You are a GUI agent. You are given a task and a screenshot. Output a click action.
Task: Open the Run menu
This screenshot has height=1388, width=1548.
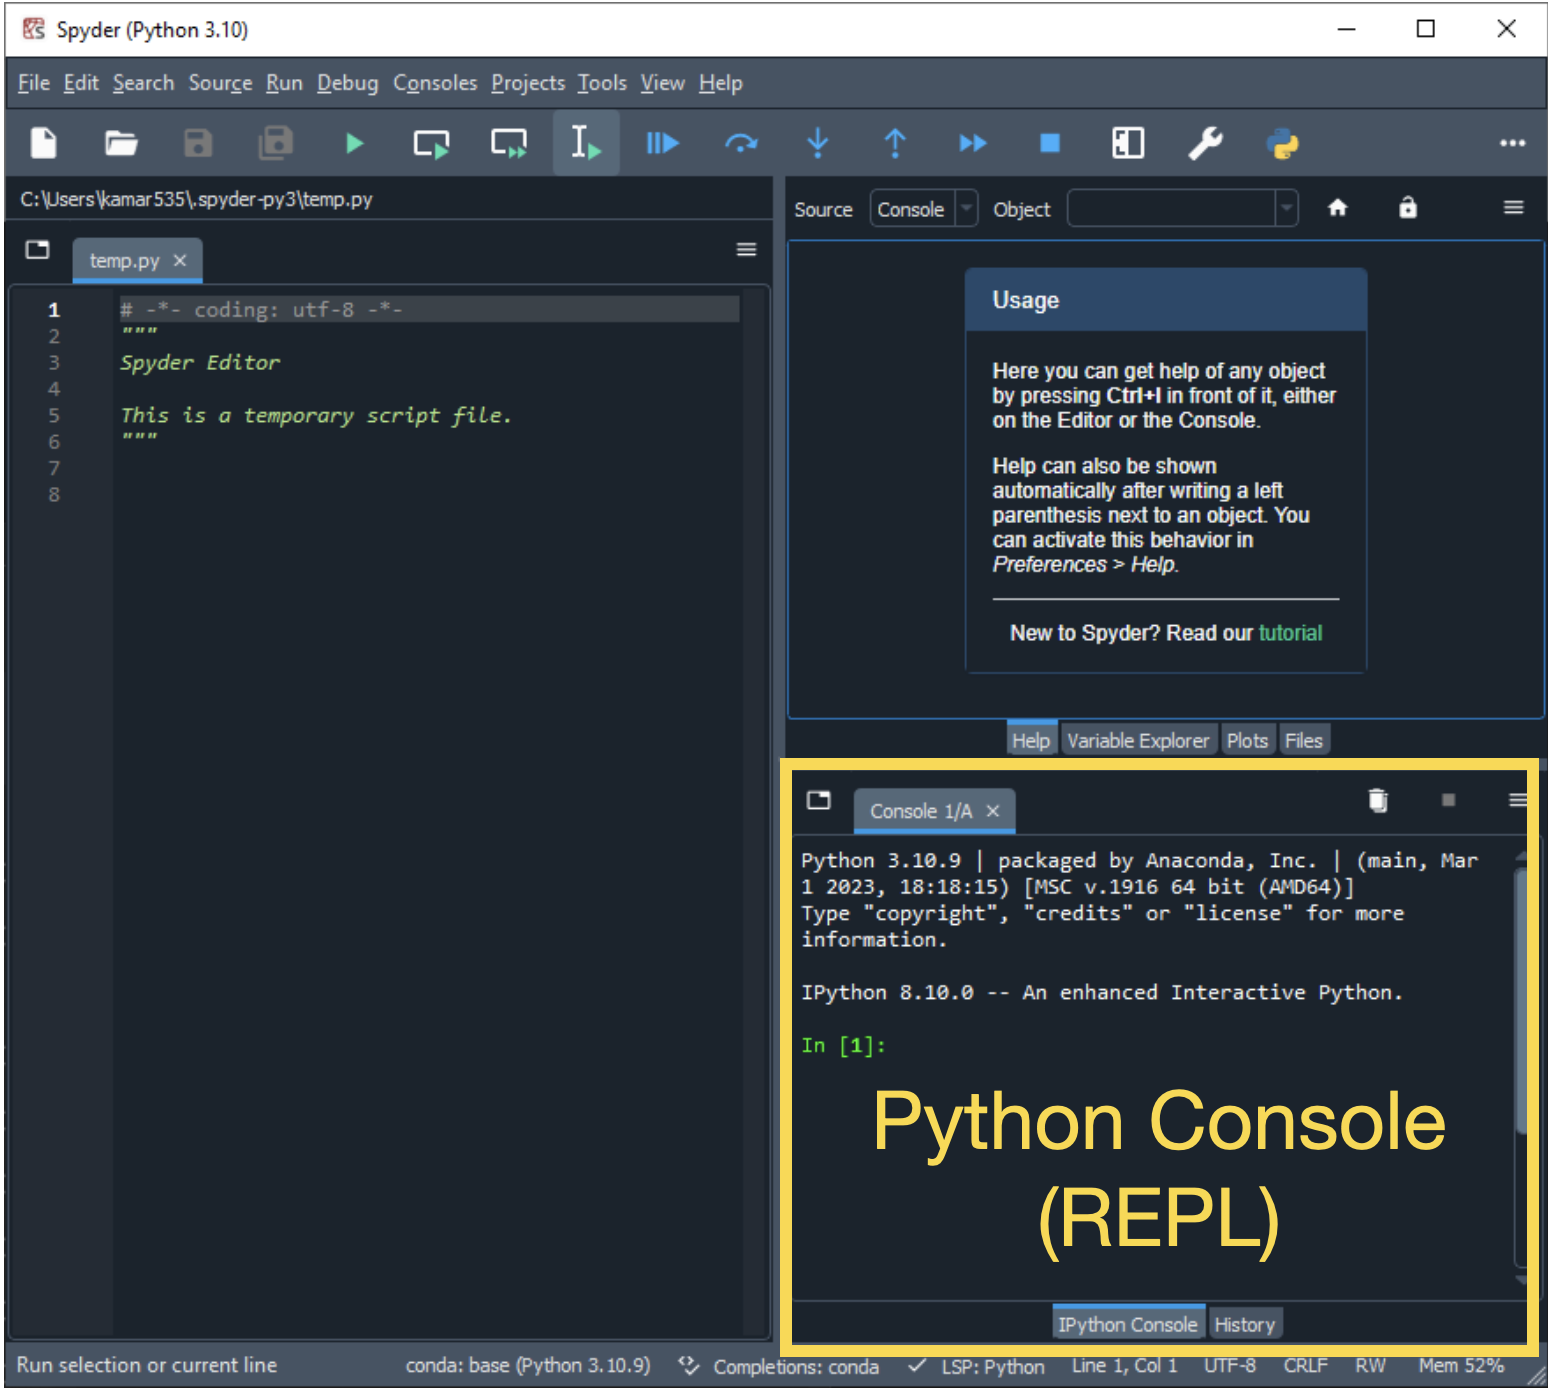pos(284,83)
